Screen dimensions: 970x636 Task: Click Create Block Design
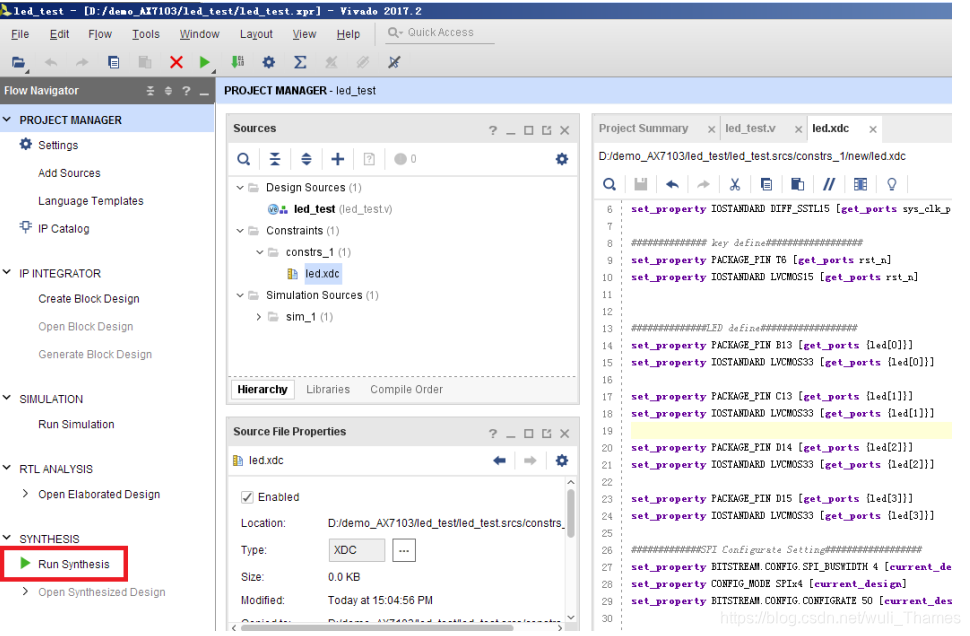[x=89, y=299]
